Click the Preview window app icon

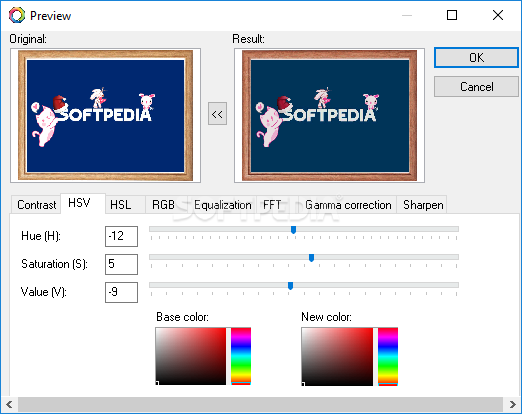[x=17, y=15]
